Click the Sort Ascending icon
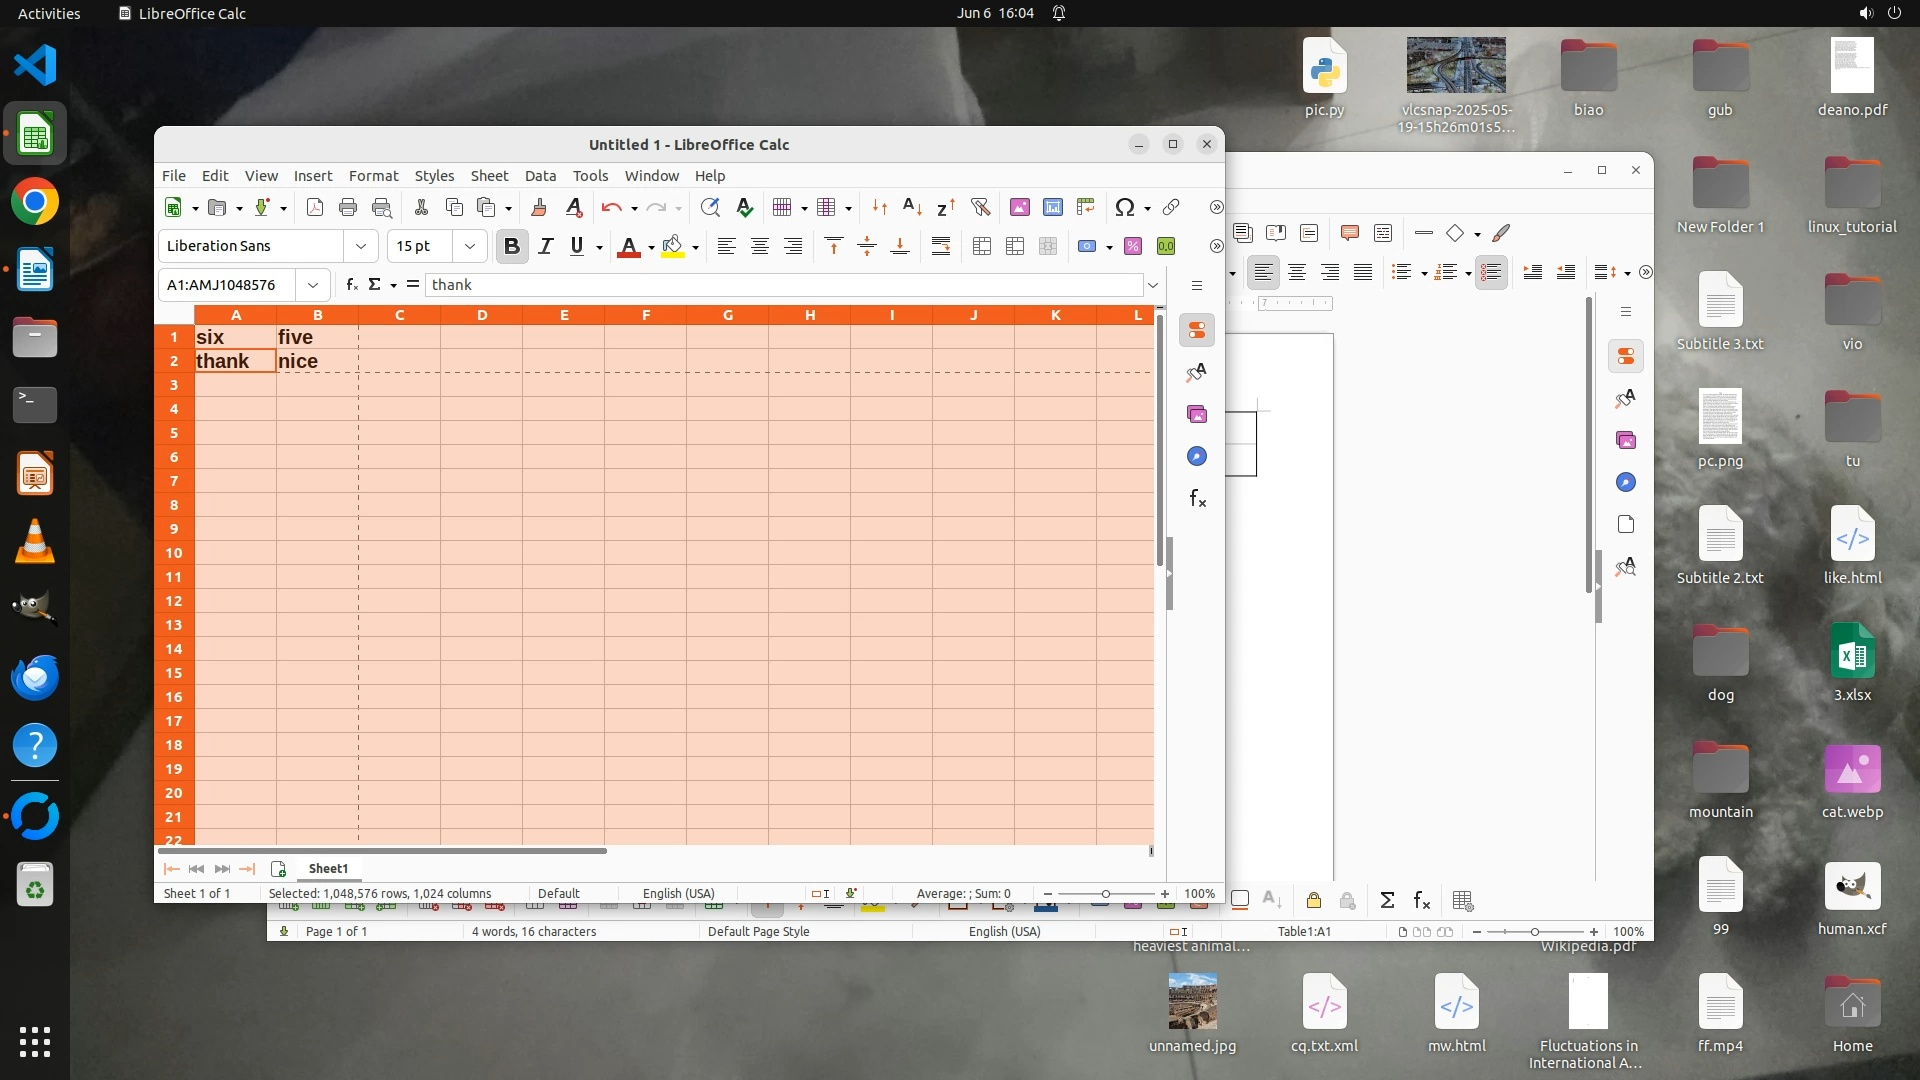Viewport: 1920px width, 1080px height. click(912, 207)
